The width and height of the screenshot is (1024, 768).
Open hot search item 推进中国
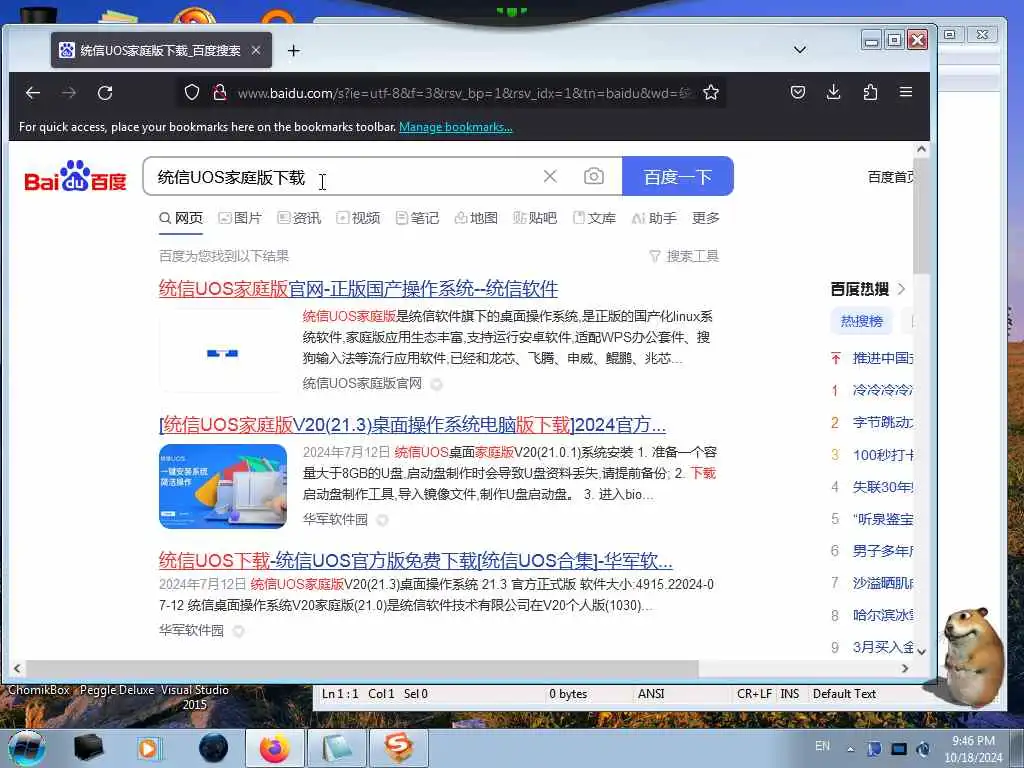tap(882, 358)
